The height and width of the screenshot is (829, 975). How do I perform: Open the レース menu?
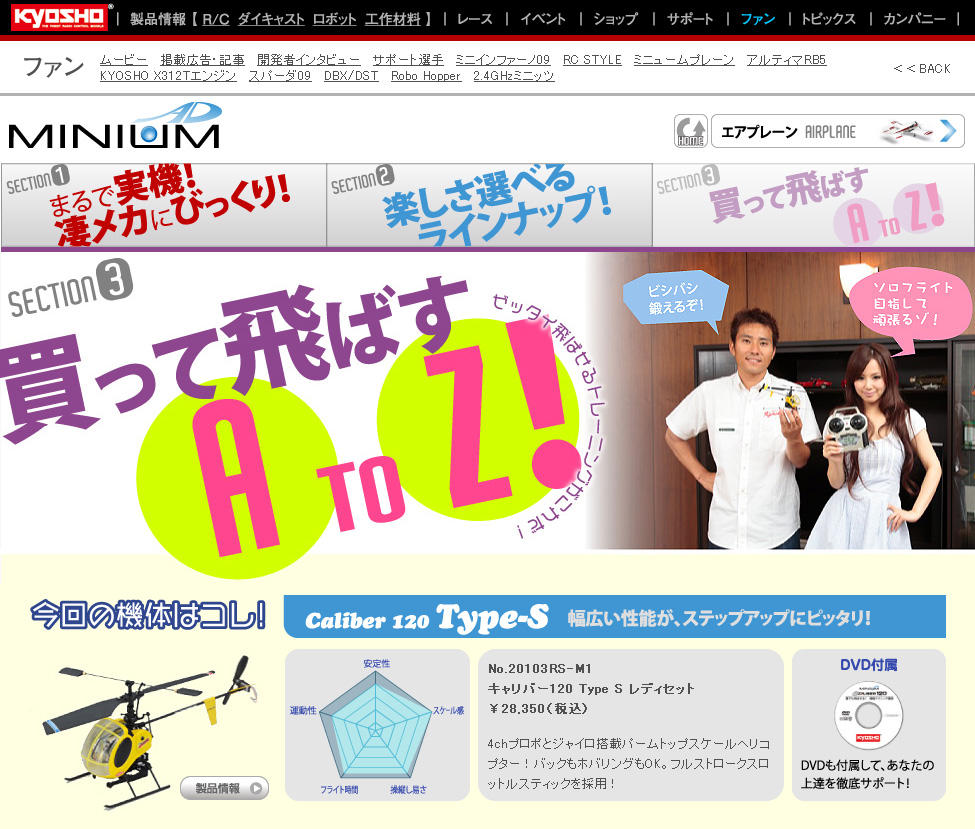coord(474,19)
